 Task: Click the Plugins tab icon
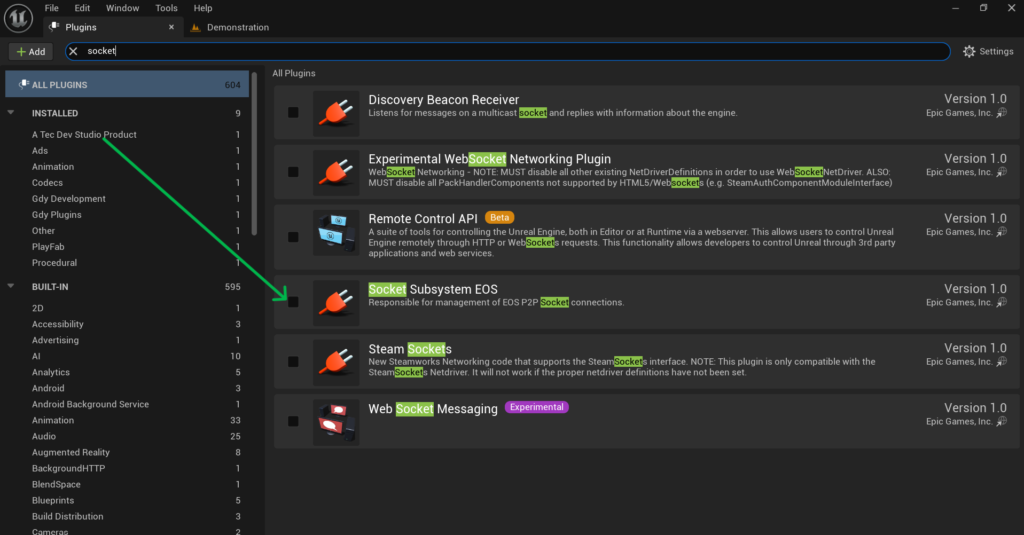(x=54, y=27)
